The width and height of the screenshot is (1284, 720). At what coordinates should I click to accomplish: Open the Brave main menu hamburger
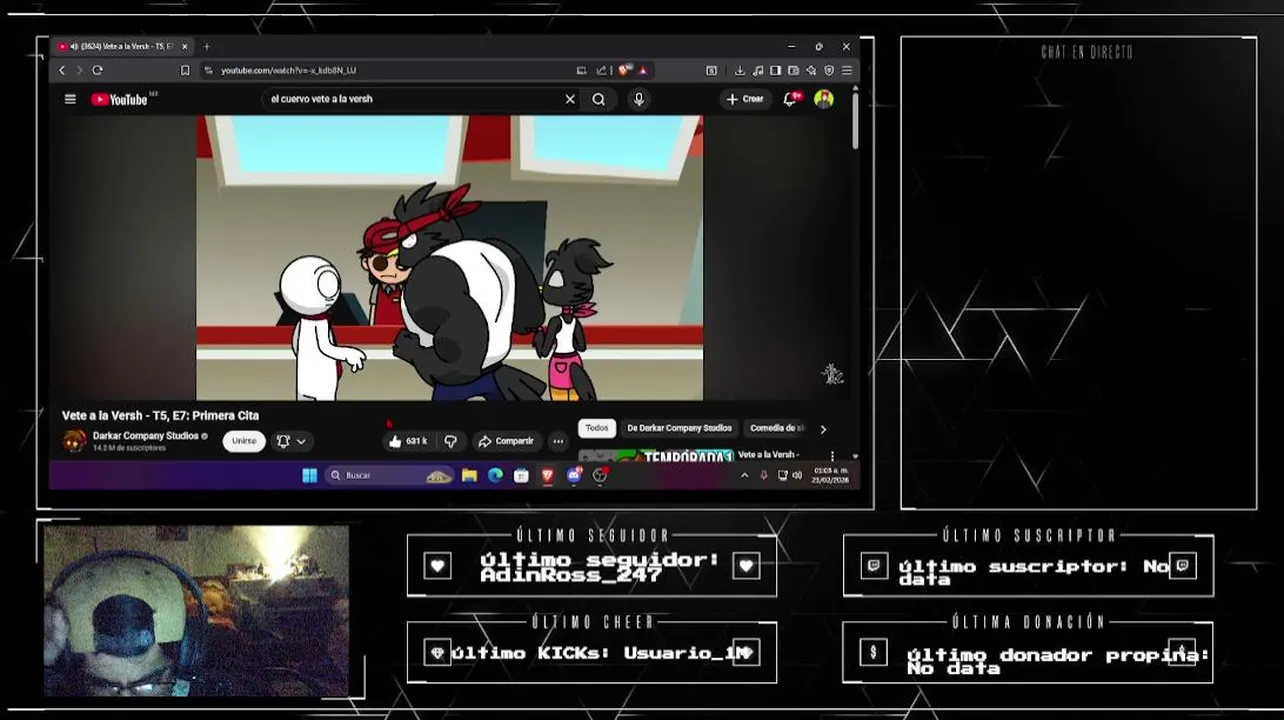tap(847, 70)
